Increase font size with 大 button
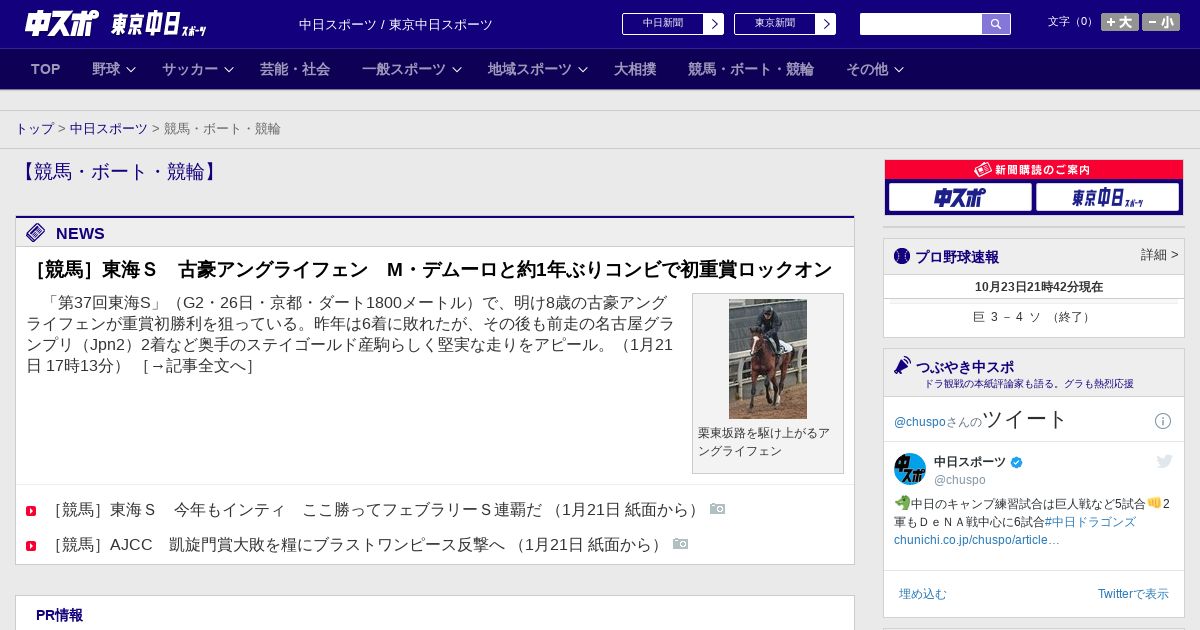 pos(1120,22)
